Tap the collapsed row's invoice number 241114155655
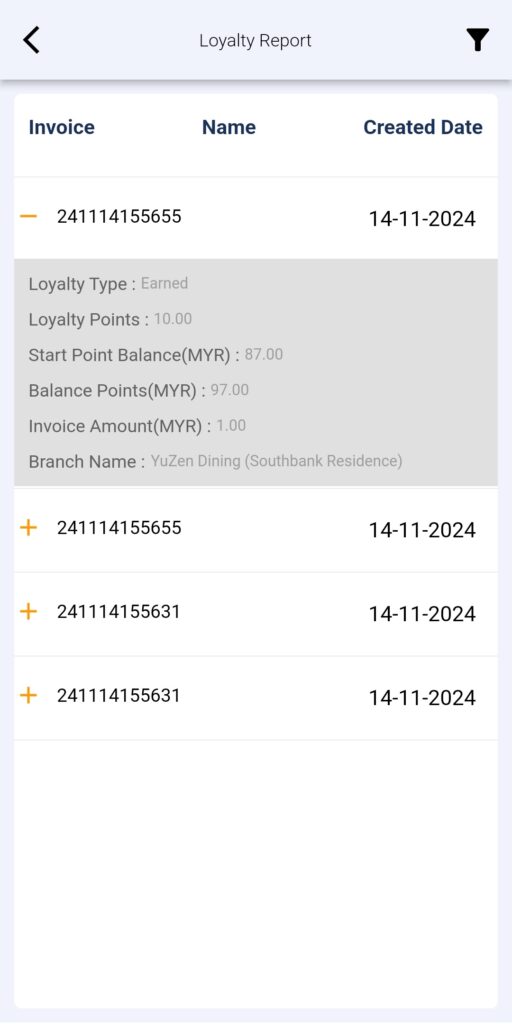Viewport: 512px width, 1024px height. tap(119, 527)
